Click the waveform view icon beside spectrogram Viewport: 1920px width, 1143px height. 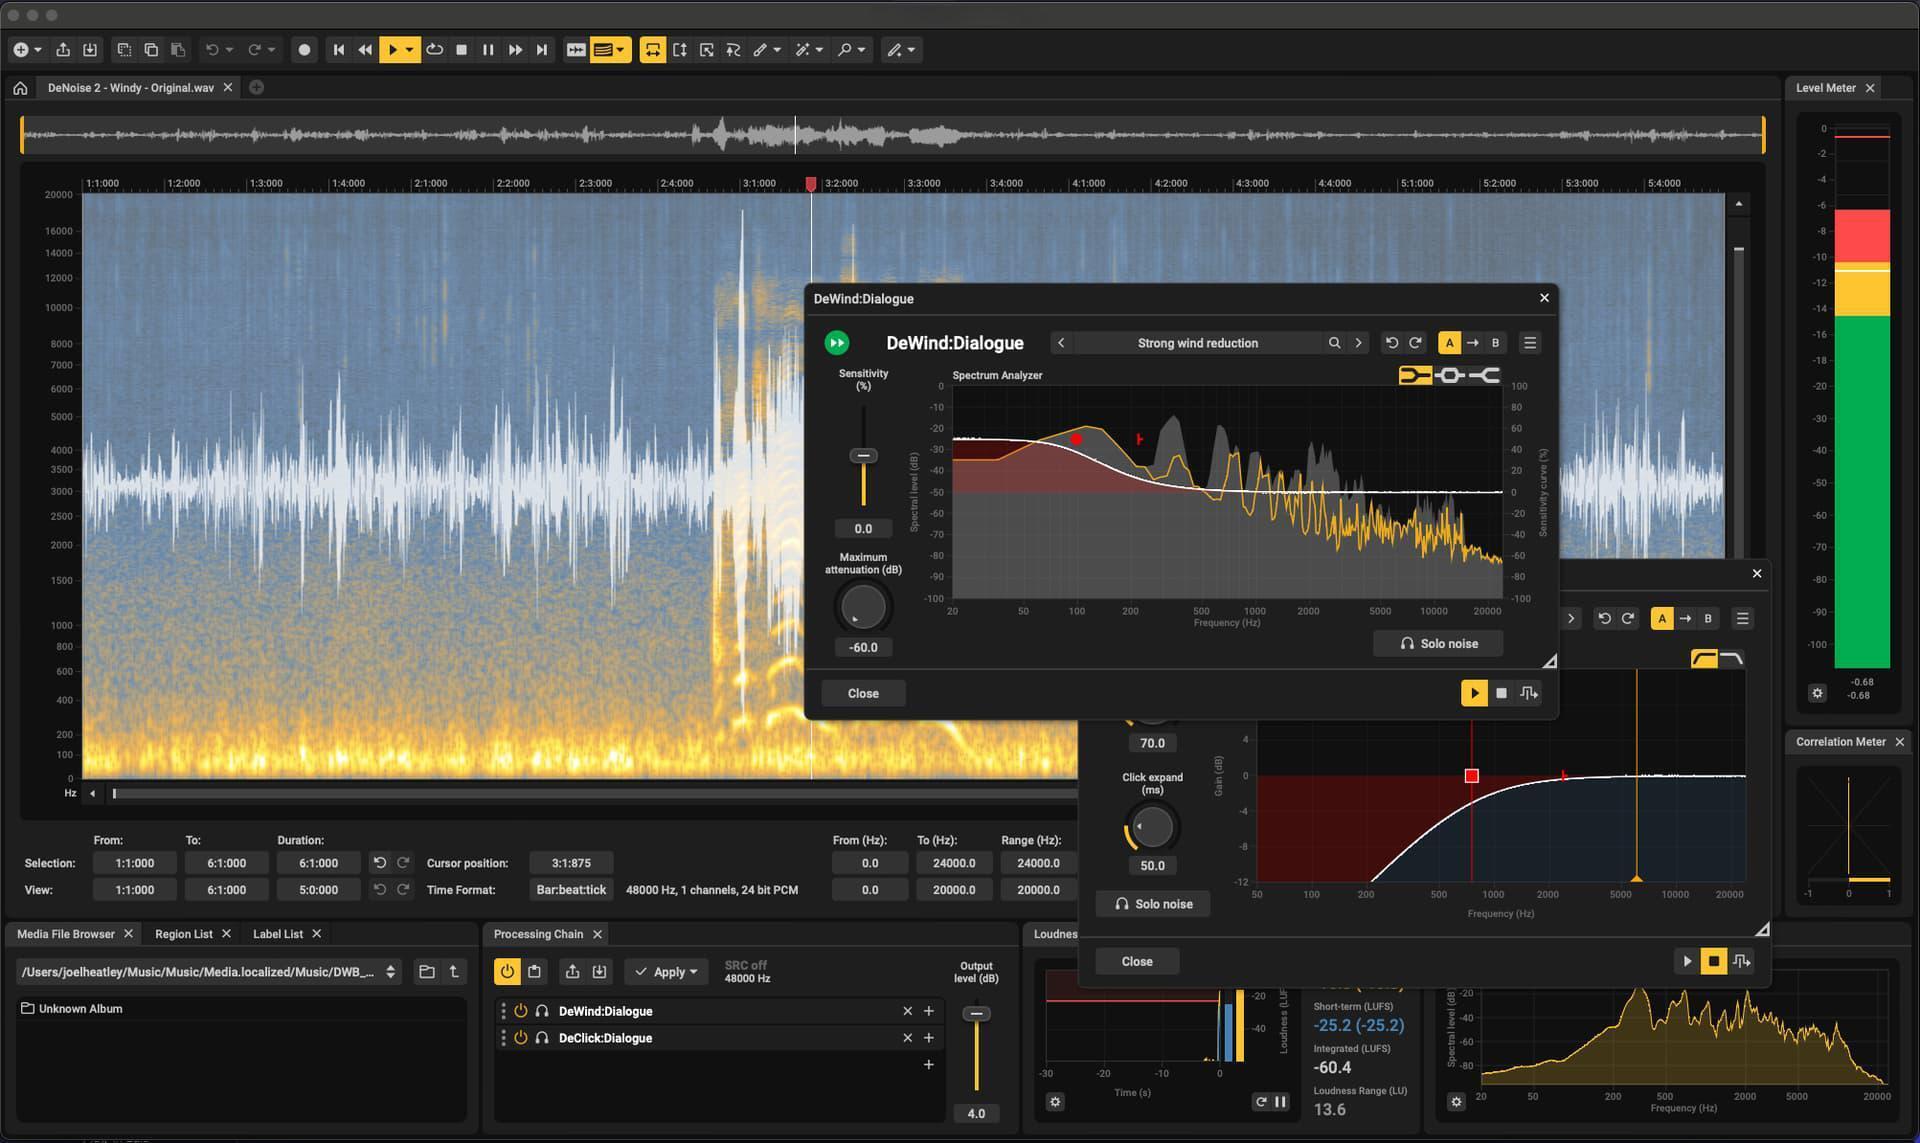pyautogui.click(x=576, y=49)
